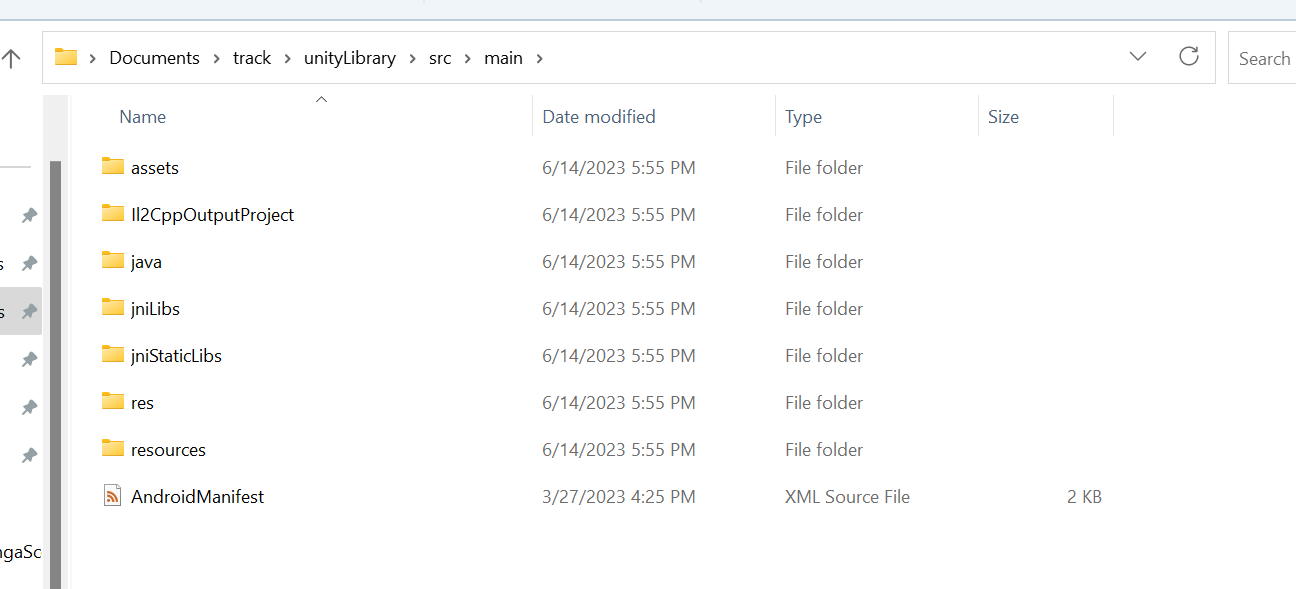Image resolution: width=1296 pixels, height=589 pixels.
Task: Go to track folder breadcrumb
Action: click(252, 58)
